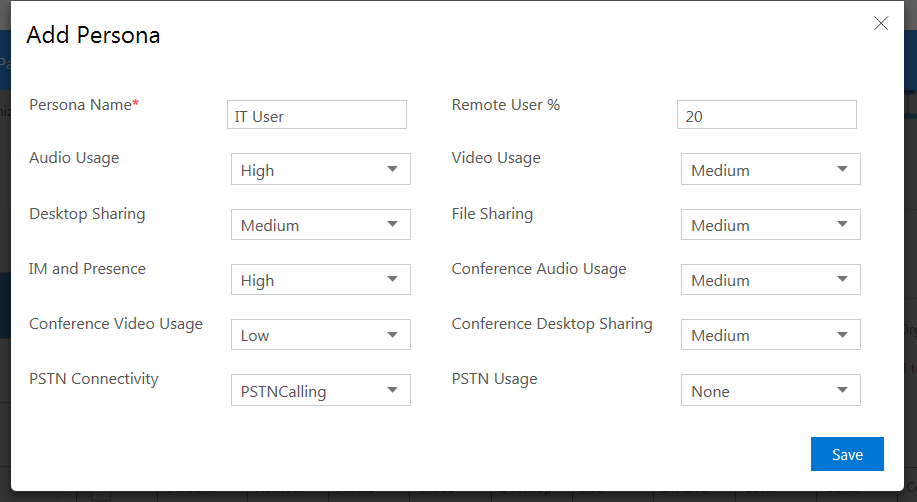Open the PSTN Usage dropdown
The height and width of the screenshot is (502, 917).
pos(770,391)
